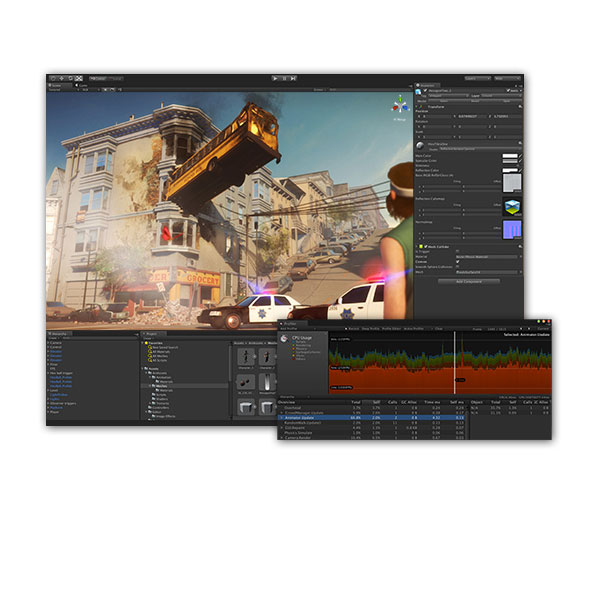
Task: Select the Move tool in the Unity toolbar
Action: [62, 78]
